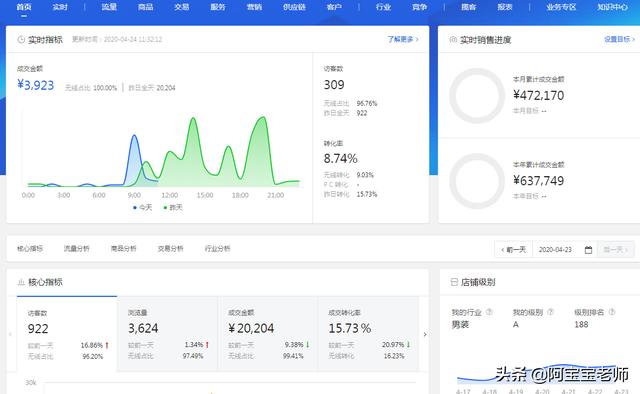Select the 访客数 922 metric card
This screenshot has height=394, width=640.
pos(67,334)
